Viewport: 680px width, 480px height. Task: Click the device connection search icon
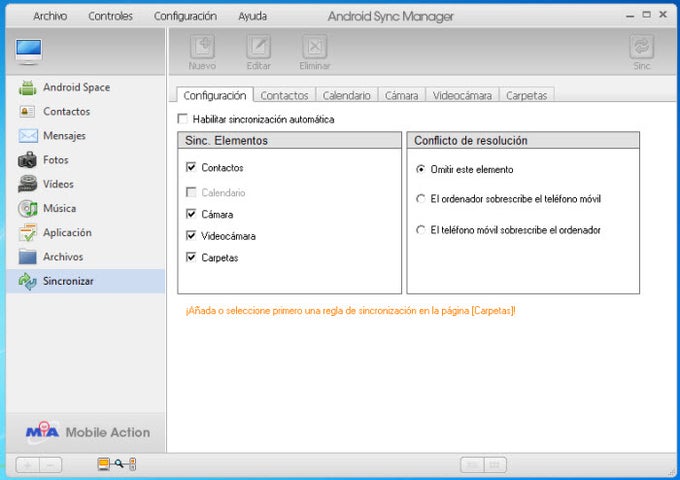117,464
